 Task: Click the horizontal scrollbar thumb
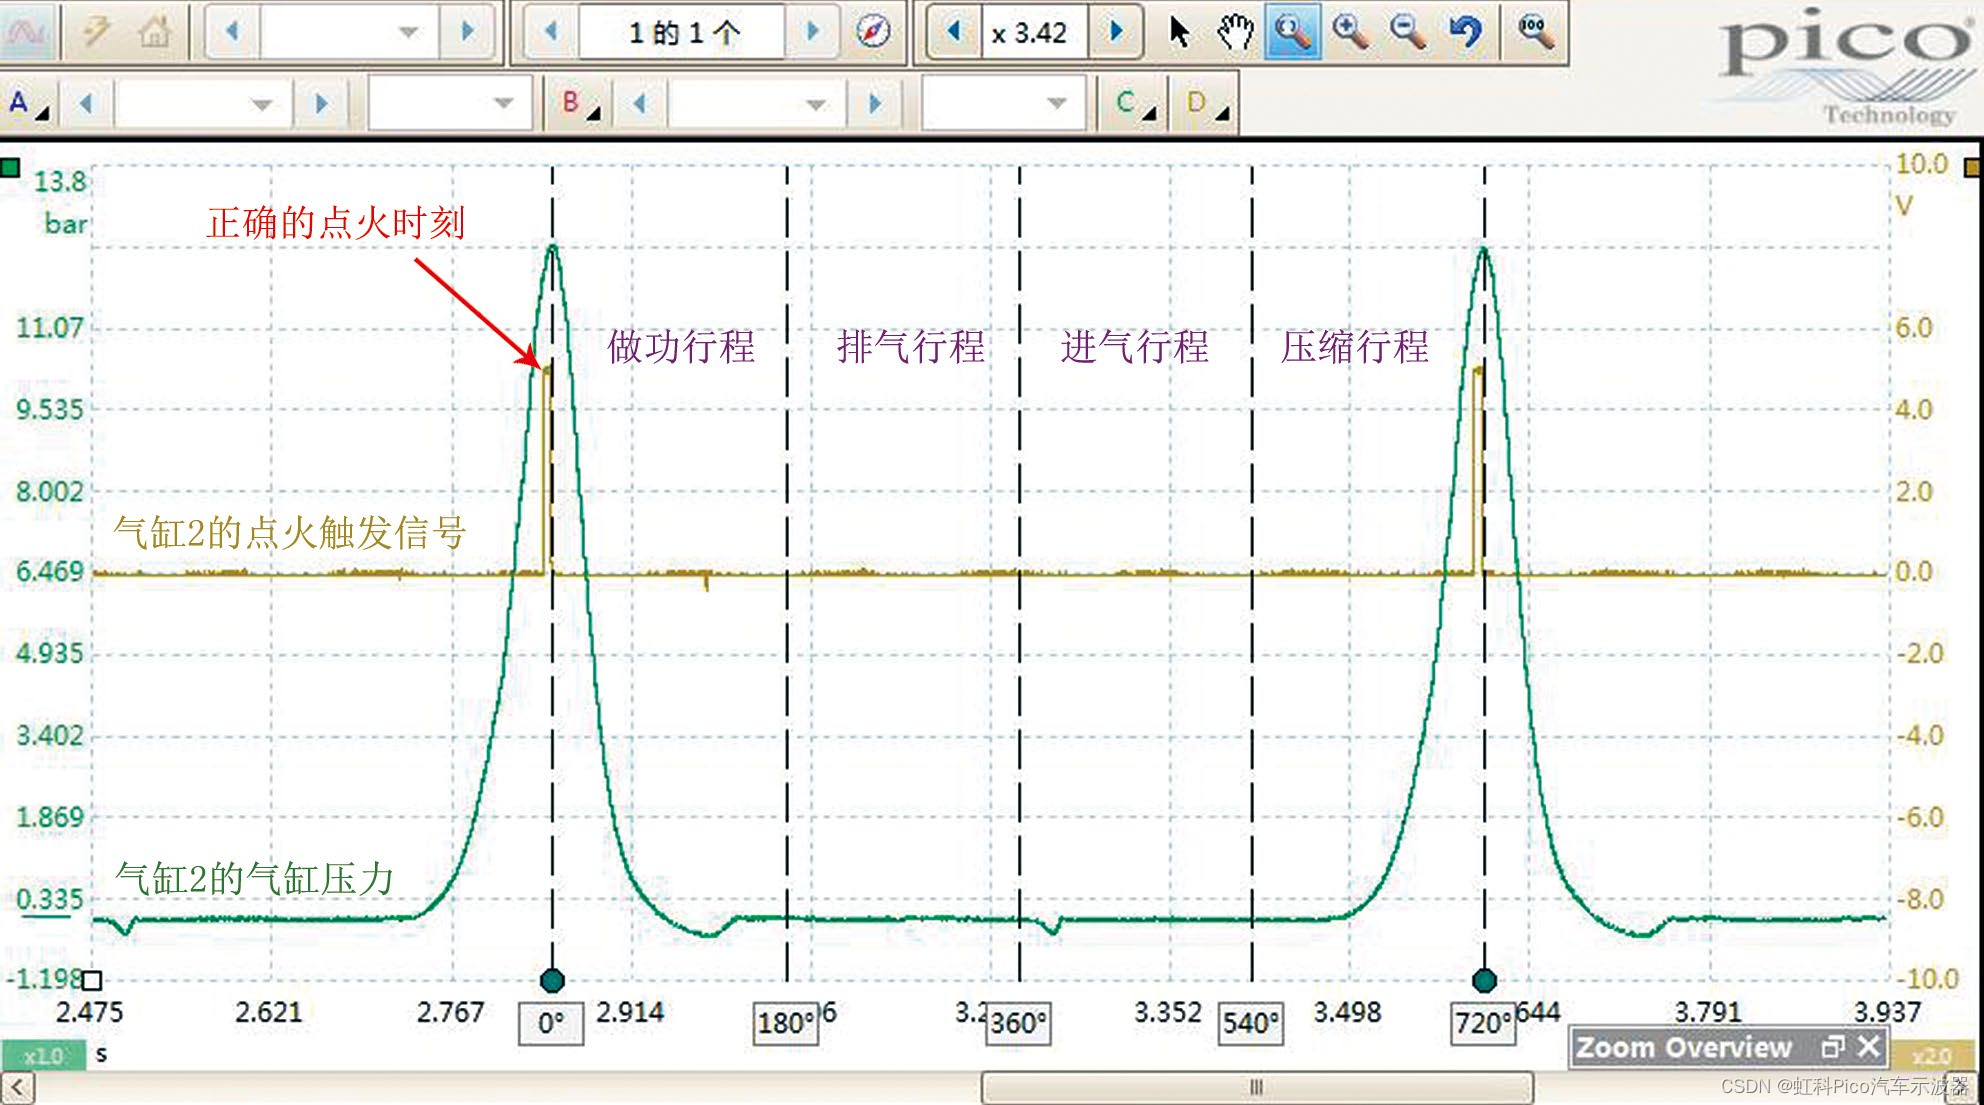tap(1256, 1086)
